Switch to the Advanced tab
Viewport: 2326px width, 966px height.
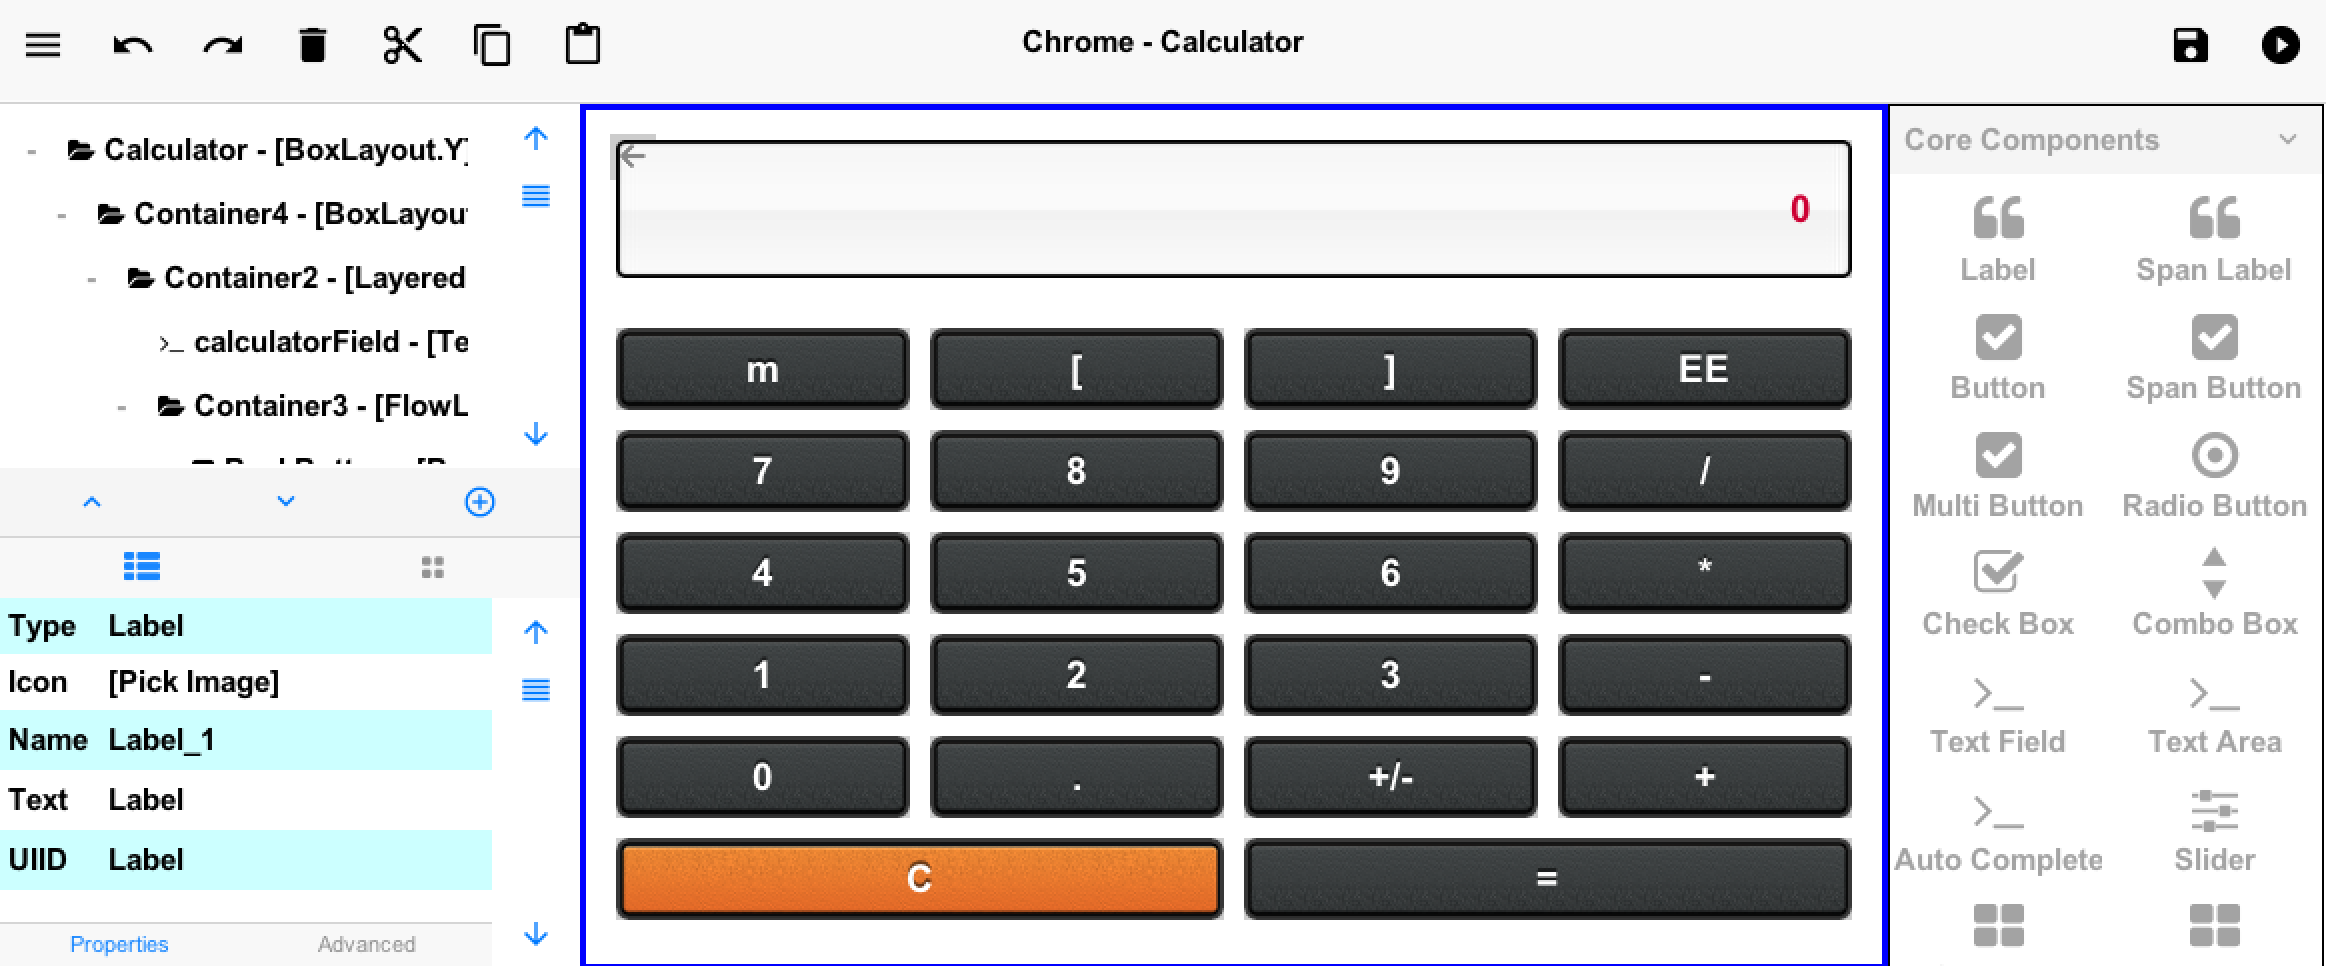tap(366, 944)
